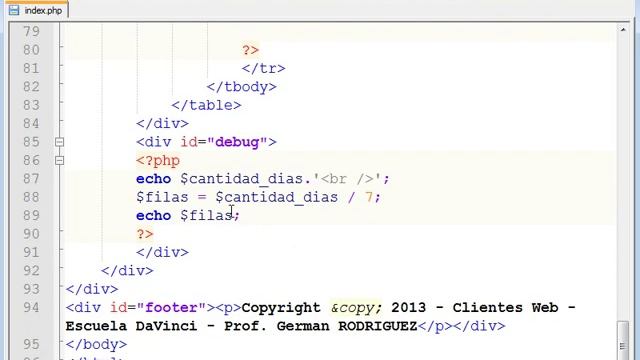Click line number 80 in the gutter
640x360 pixels.
[31, 50]
